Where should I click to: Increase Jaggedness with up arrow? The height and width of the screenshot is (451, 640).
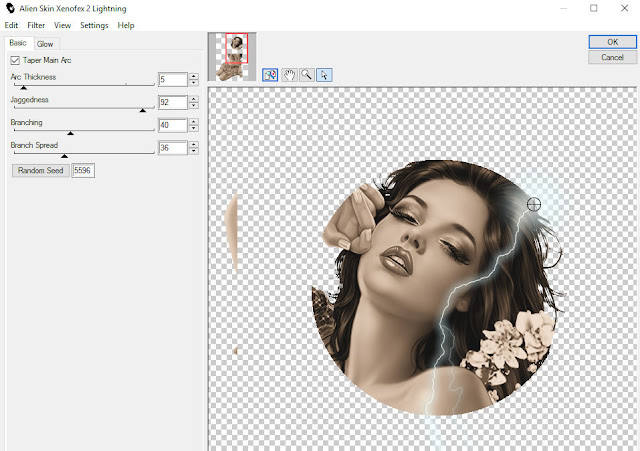click(194, 99)
